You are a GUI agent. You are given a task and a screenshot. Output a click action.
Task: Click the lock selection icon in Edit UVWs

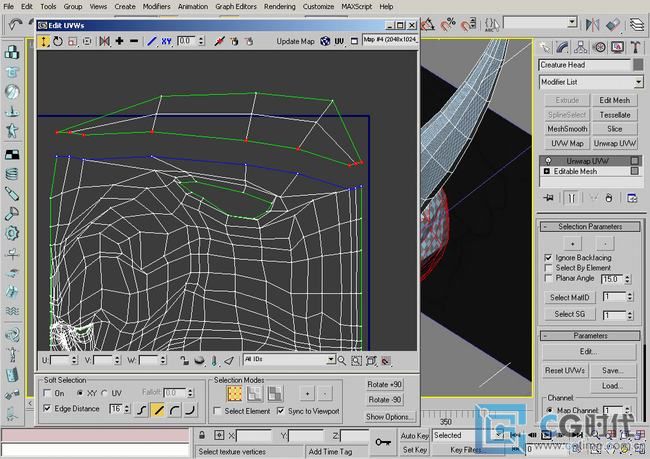click(x=184, y=361)
